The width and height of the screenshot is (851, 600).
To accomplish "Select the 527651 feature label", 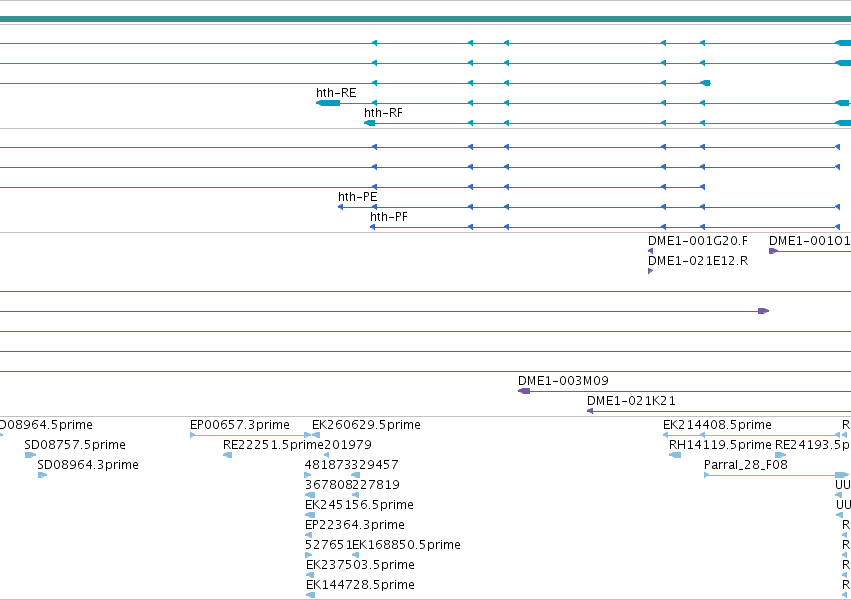I will tap(328, 545).
